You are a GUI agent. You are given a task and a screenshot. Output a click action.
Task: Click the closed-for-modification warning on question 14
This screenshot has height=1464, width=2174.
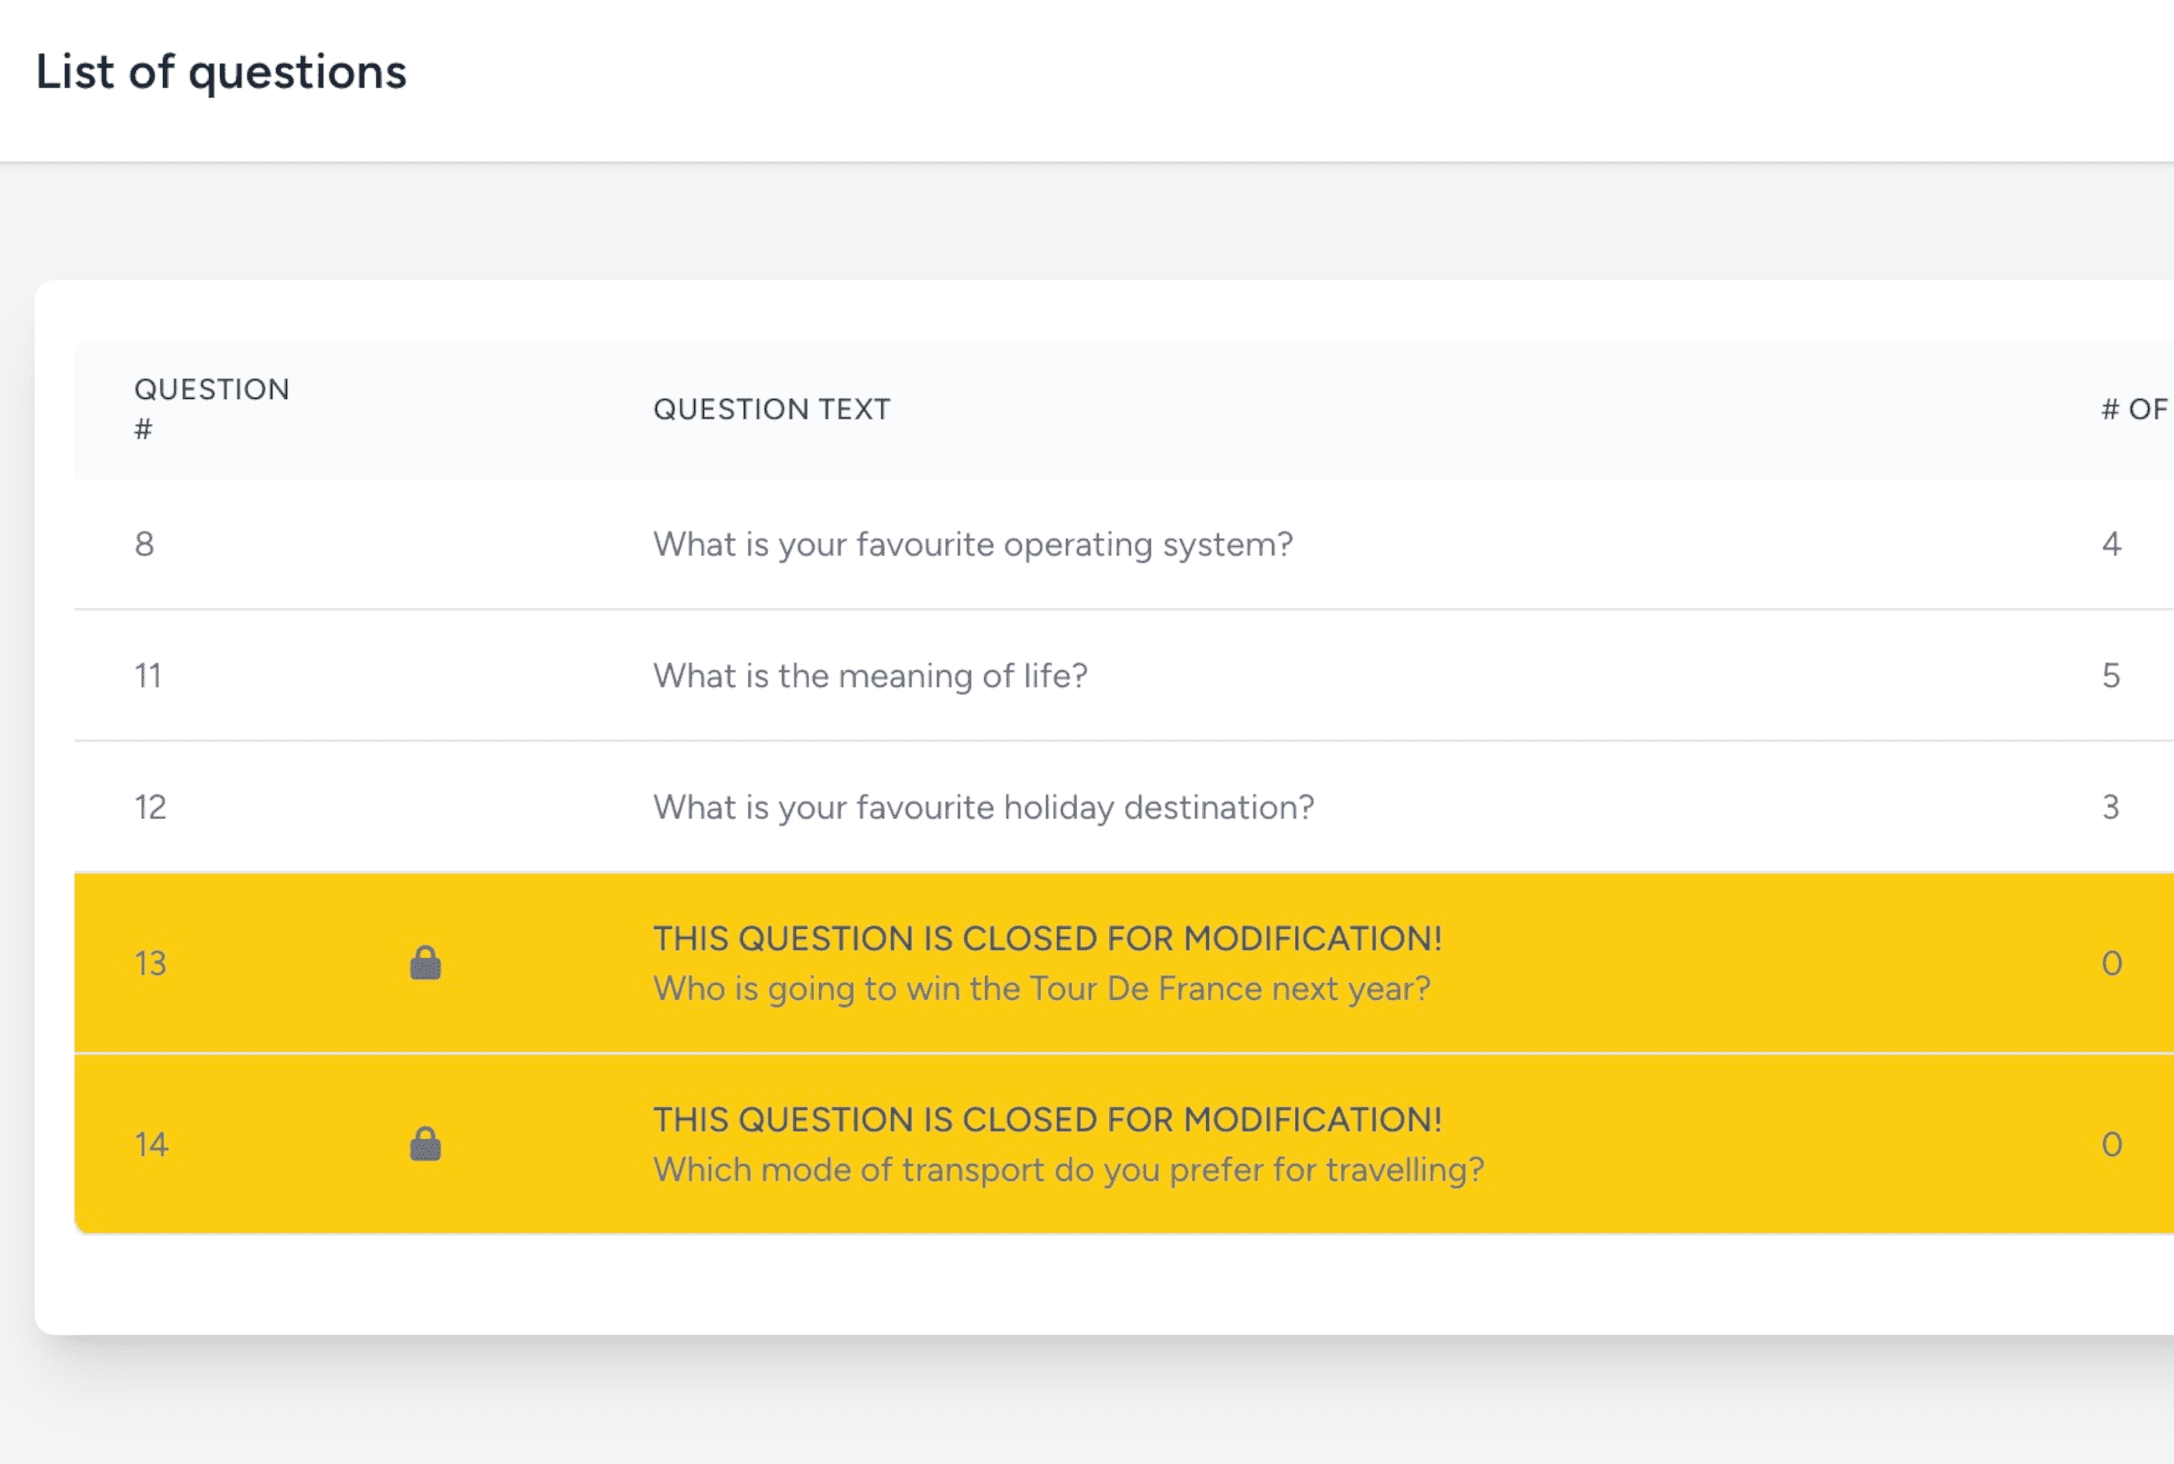click(1047, 1119)
